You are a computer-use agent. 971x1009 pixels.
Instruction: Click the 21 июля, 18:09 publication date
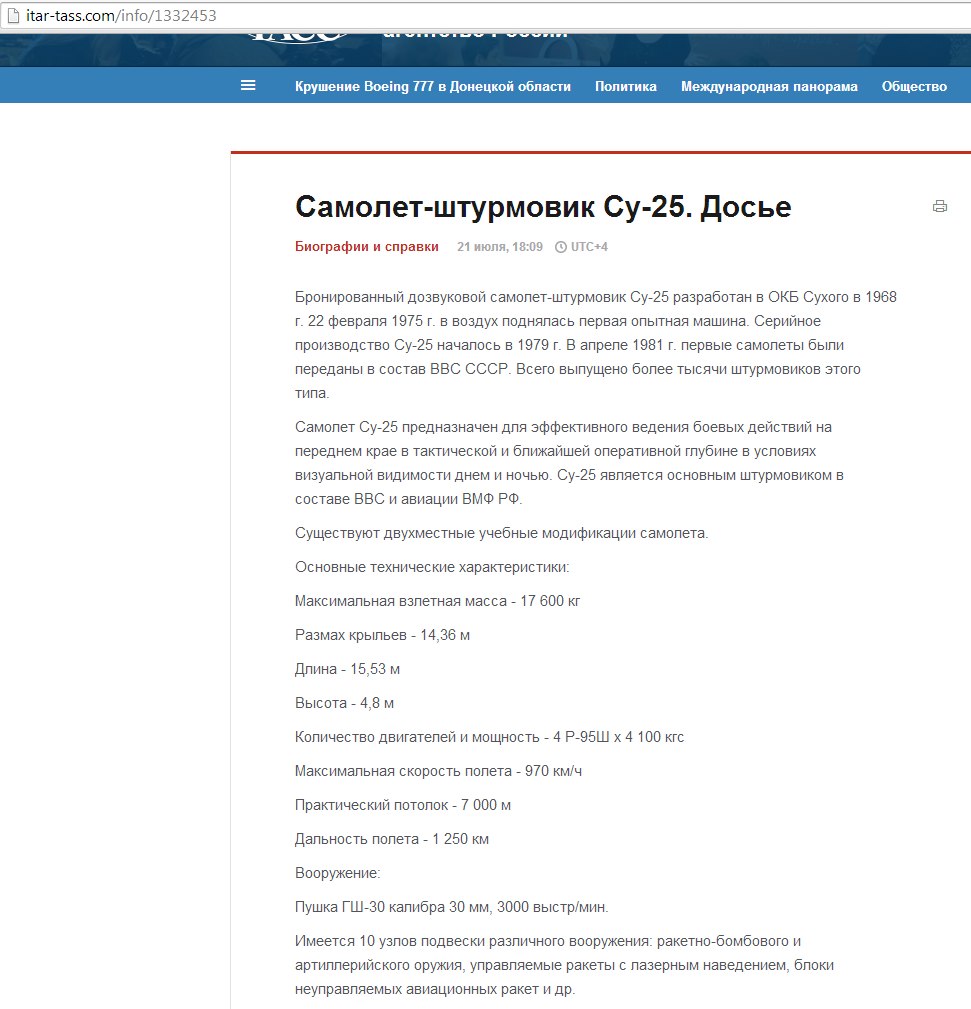pyautogui.click(x=499, y=247)
